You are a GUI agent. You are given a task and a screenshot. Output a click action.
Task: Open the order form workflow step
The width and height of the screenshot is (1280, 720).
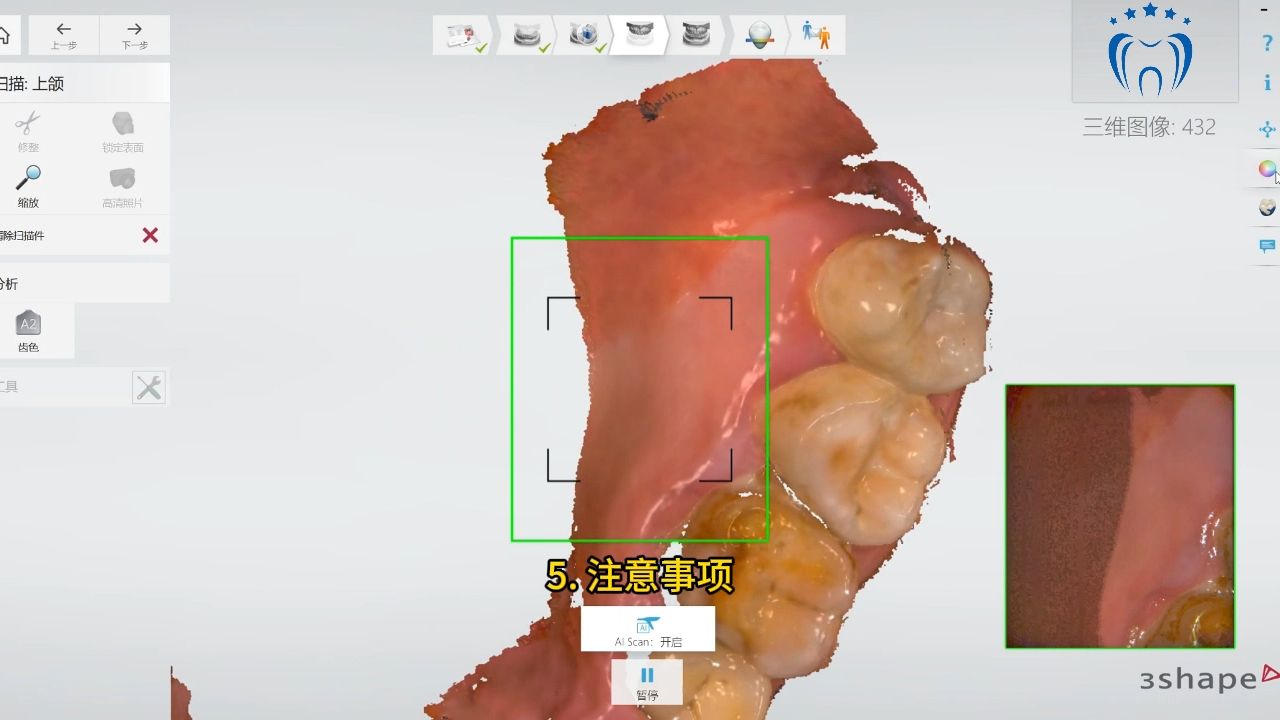click(x=463, y=35)
